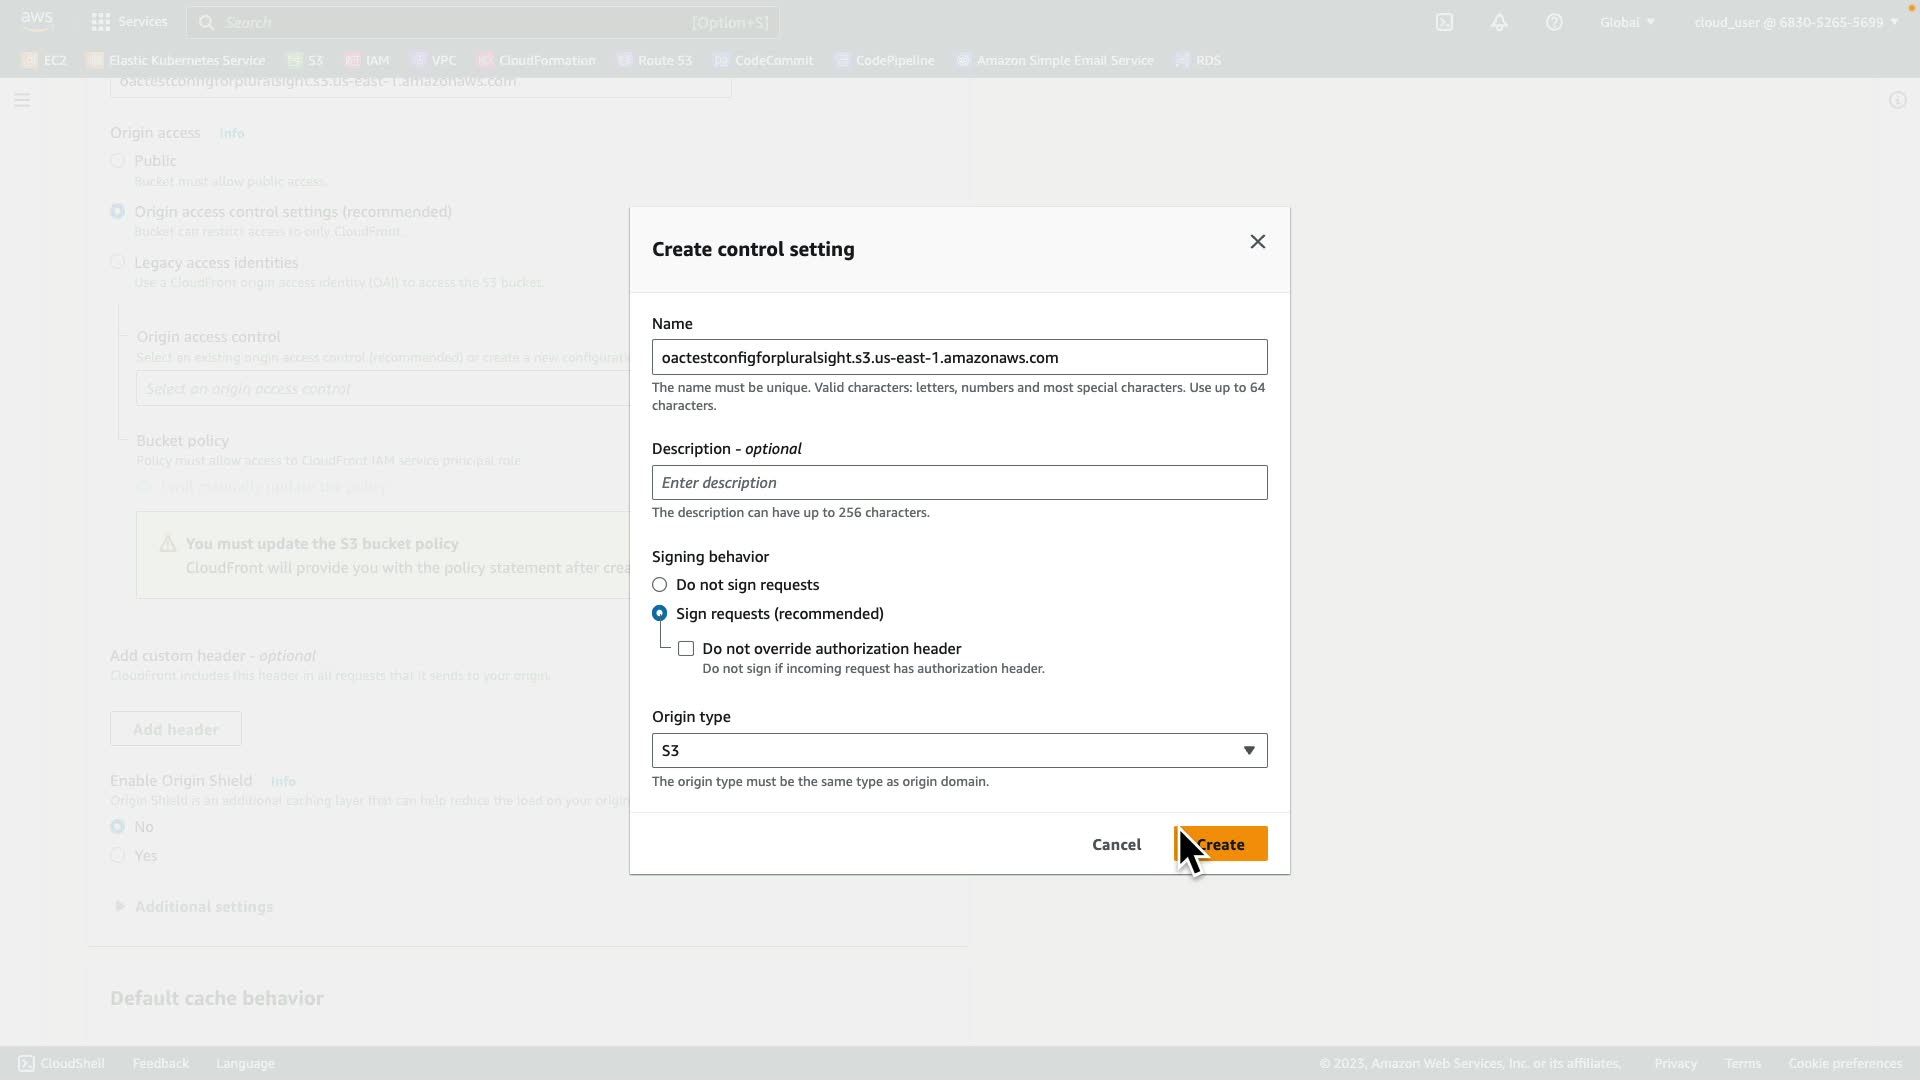The image size is (1920, 1080).
Task: Go to the AWS logo home
Action: pos(37,21)
